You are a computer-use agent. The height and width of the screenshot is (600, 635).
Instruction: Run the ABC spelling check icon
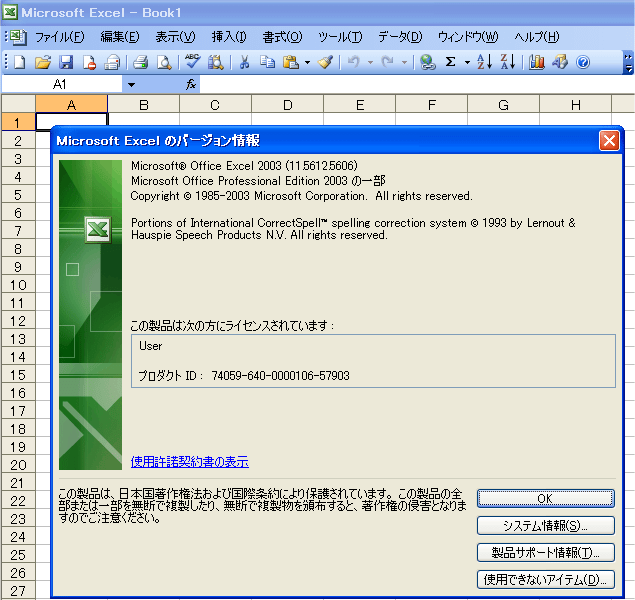pyautogui.click(x=192, y=62)
